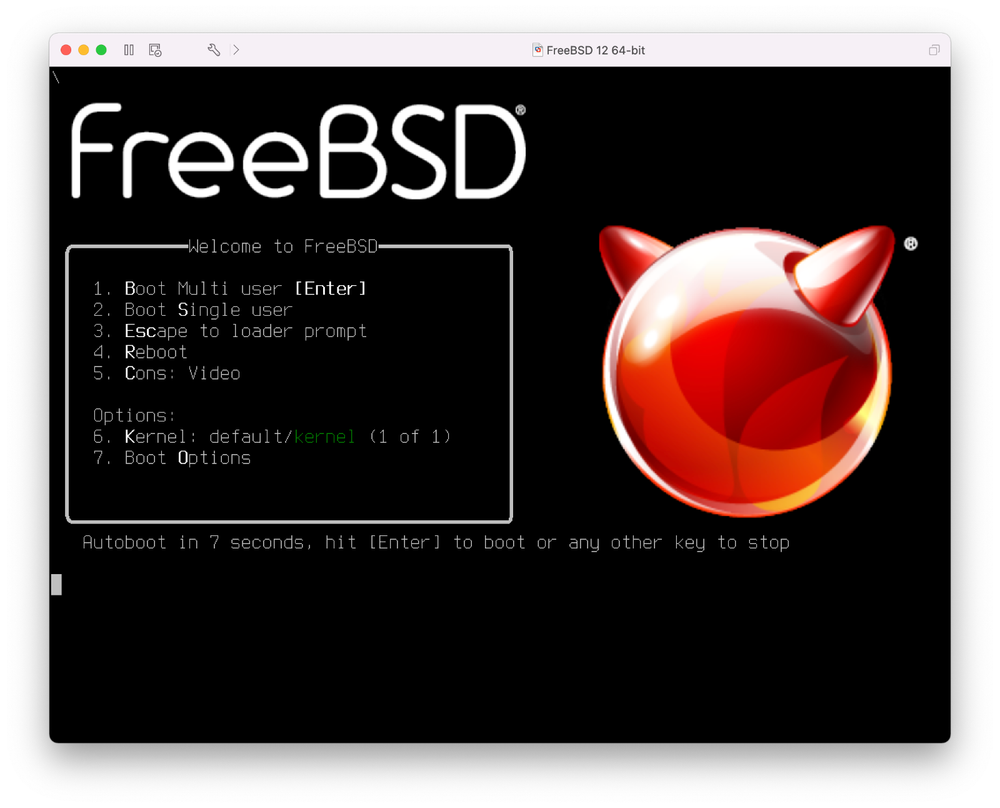Pause the virtual machine
This screenshot has width=1000, height=808.
128,49
